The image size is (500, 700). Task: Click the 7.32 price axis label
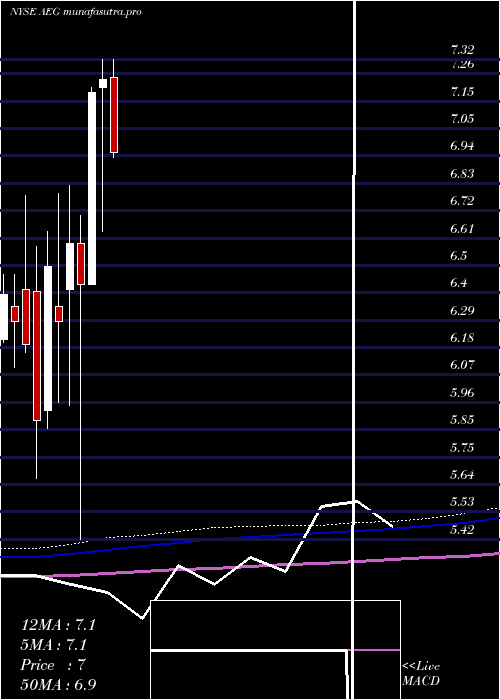(x=462, y=49)
